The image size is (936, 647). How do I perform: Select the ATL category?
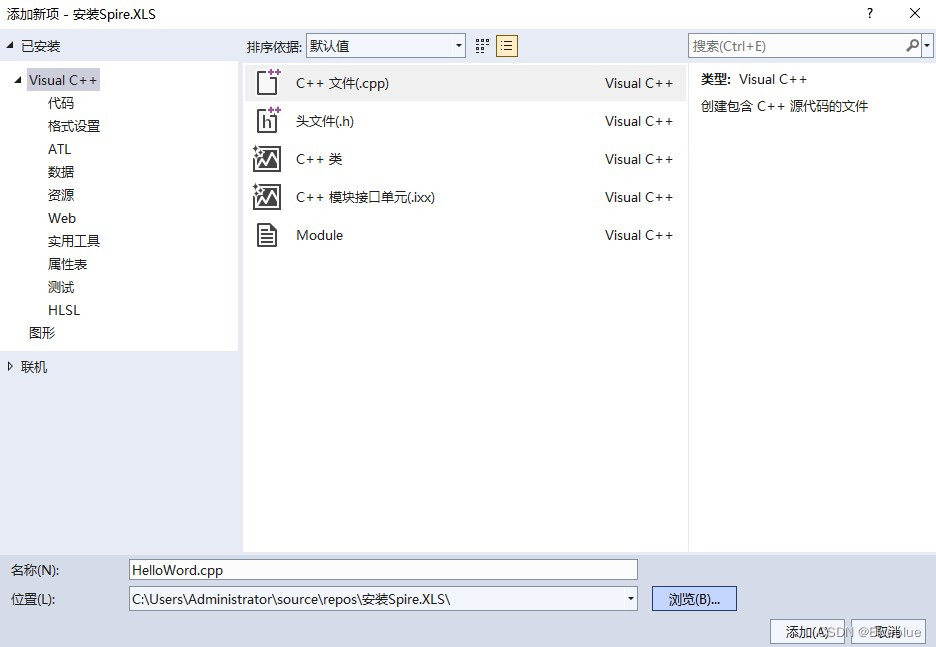coord(59,149)
